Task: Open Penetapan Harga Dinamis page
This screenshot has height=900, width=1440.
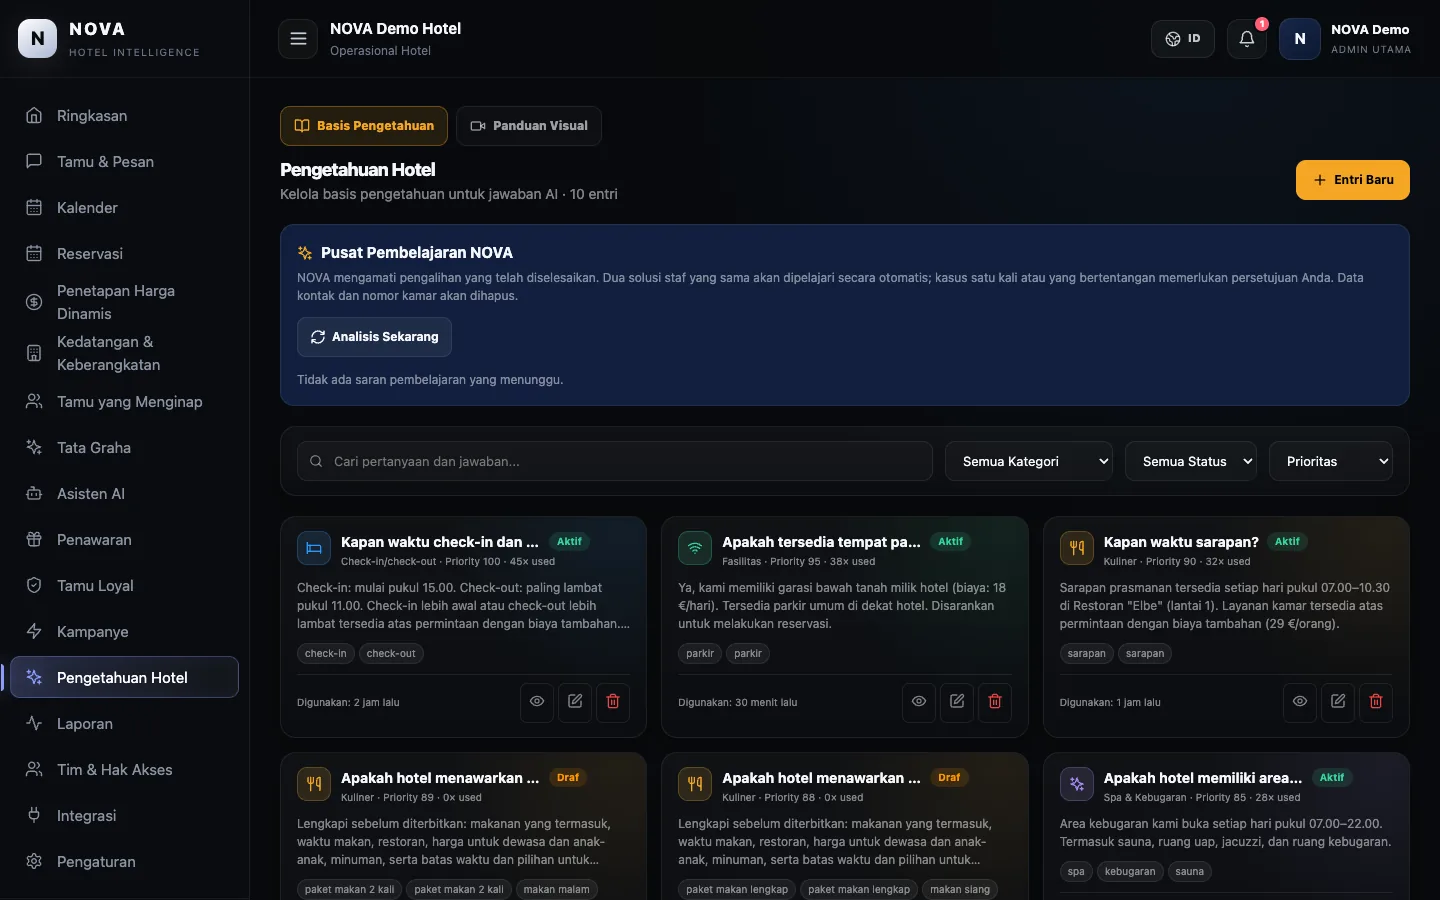Action: point(124,302)
